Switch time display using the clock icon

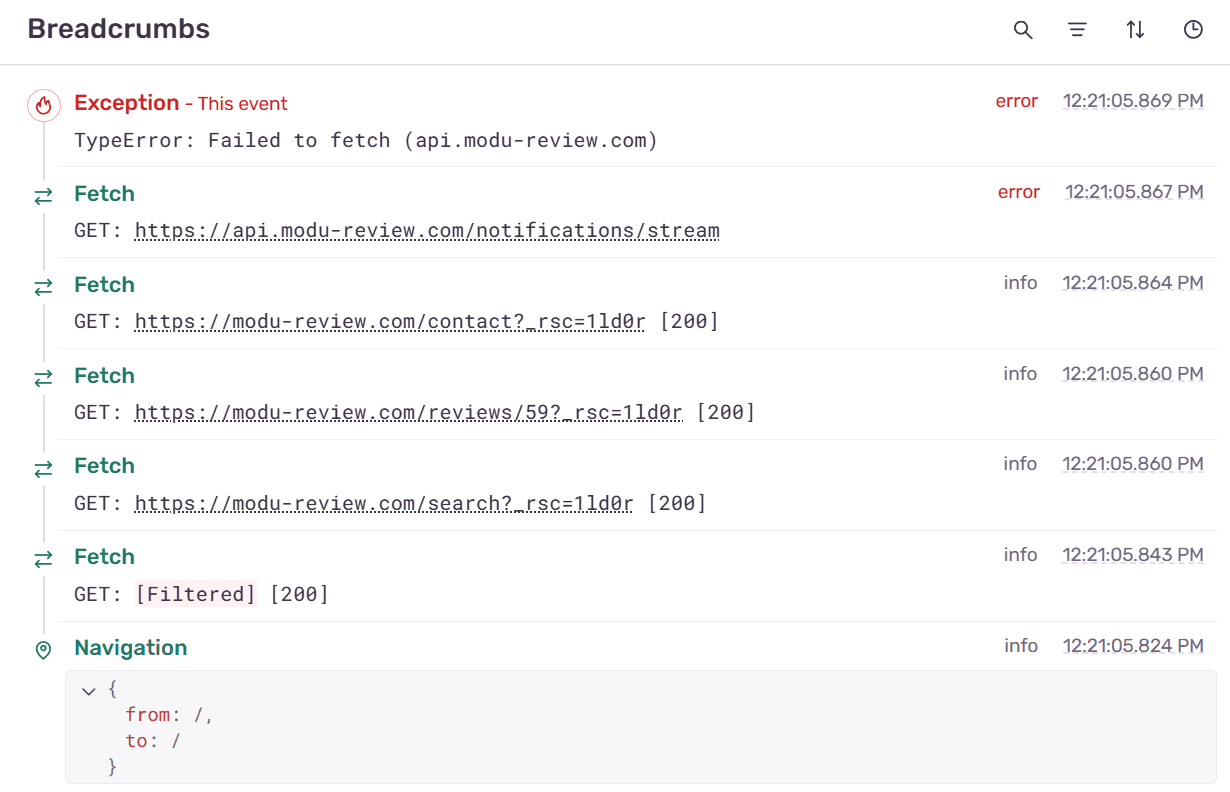[x=1193, y=30]
